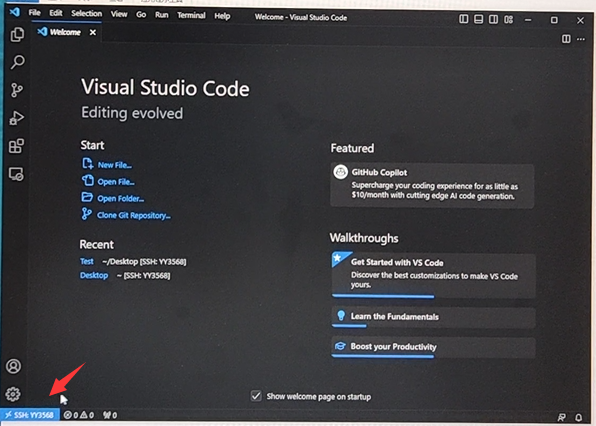Click the light bulb icon on Learn the Fundamentals

click(x=341, y=315)
